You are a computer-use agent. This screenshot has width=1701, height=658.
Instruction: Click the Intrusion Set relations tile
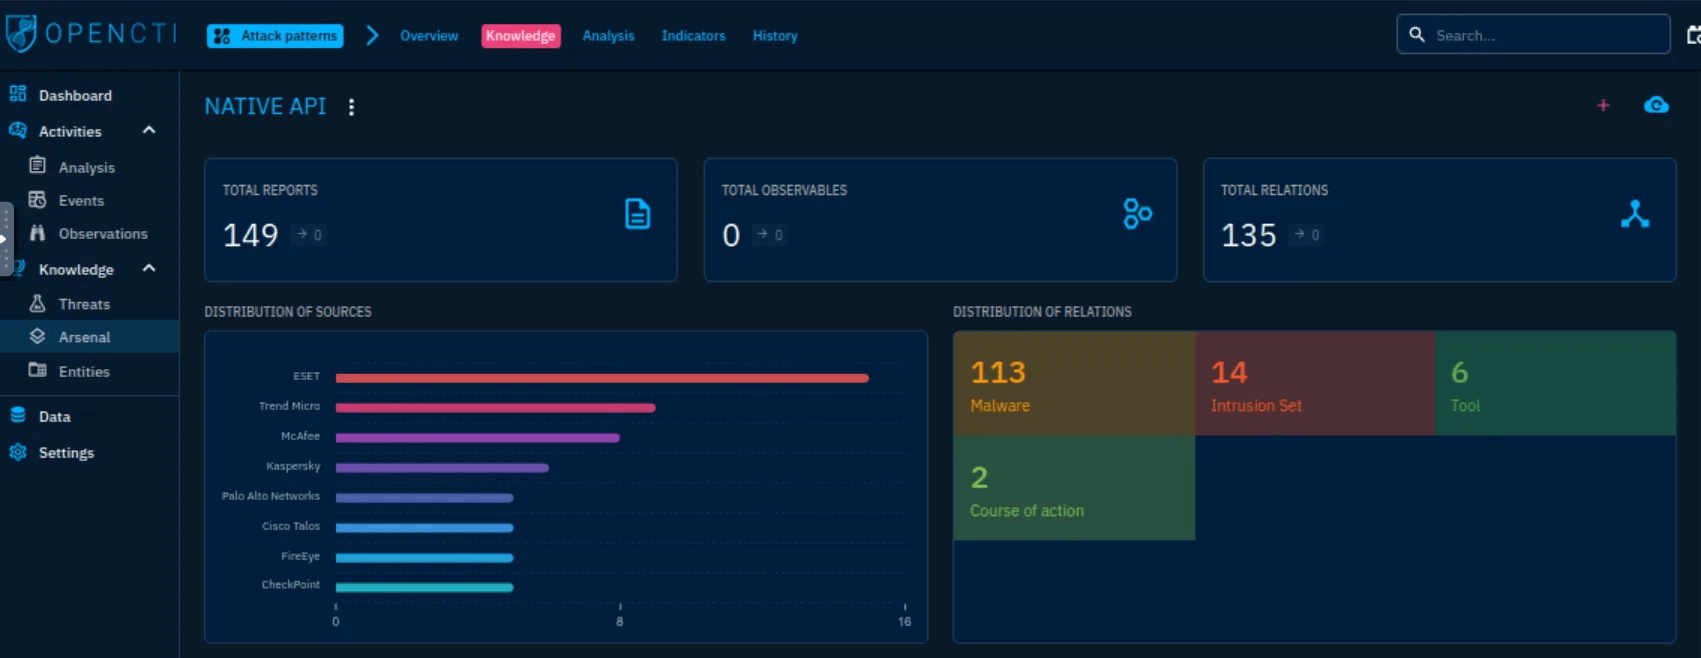pyautogui.click(x=1314, y=384)
